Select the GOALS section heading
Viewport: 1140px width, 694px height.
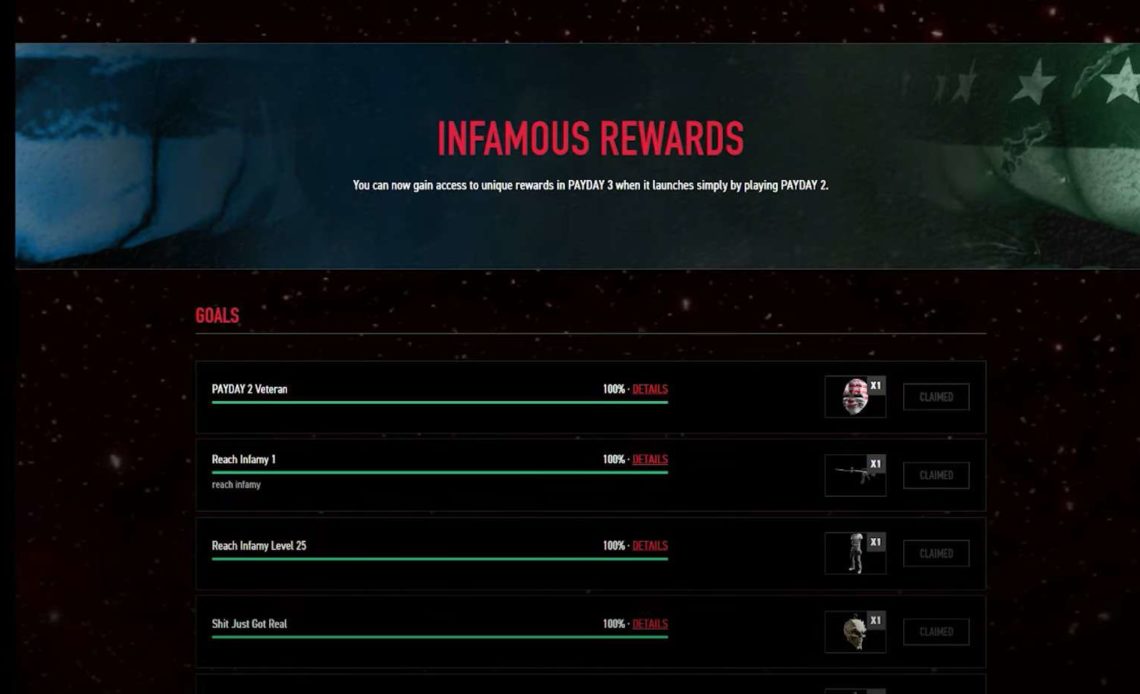click(217, 316)
